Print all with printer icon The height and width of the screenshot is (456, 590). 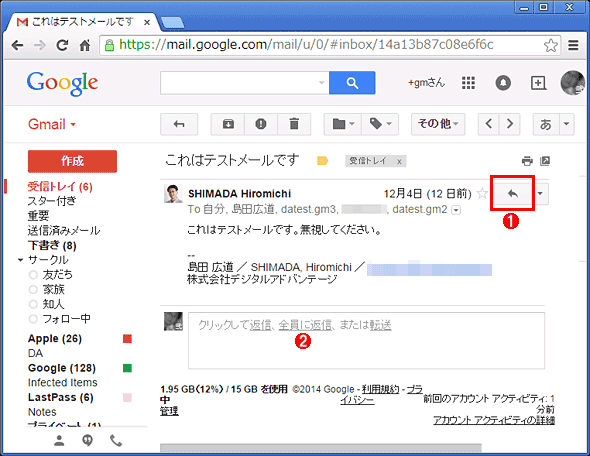(x=527, y=161)
